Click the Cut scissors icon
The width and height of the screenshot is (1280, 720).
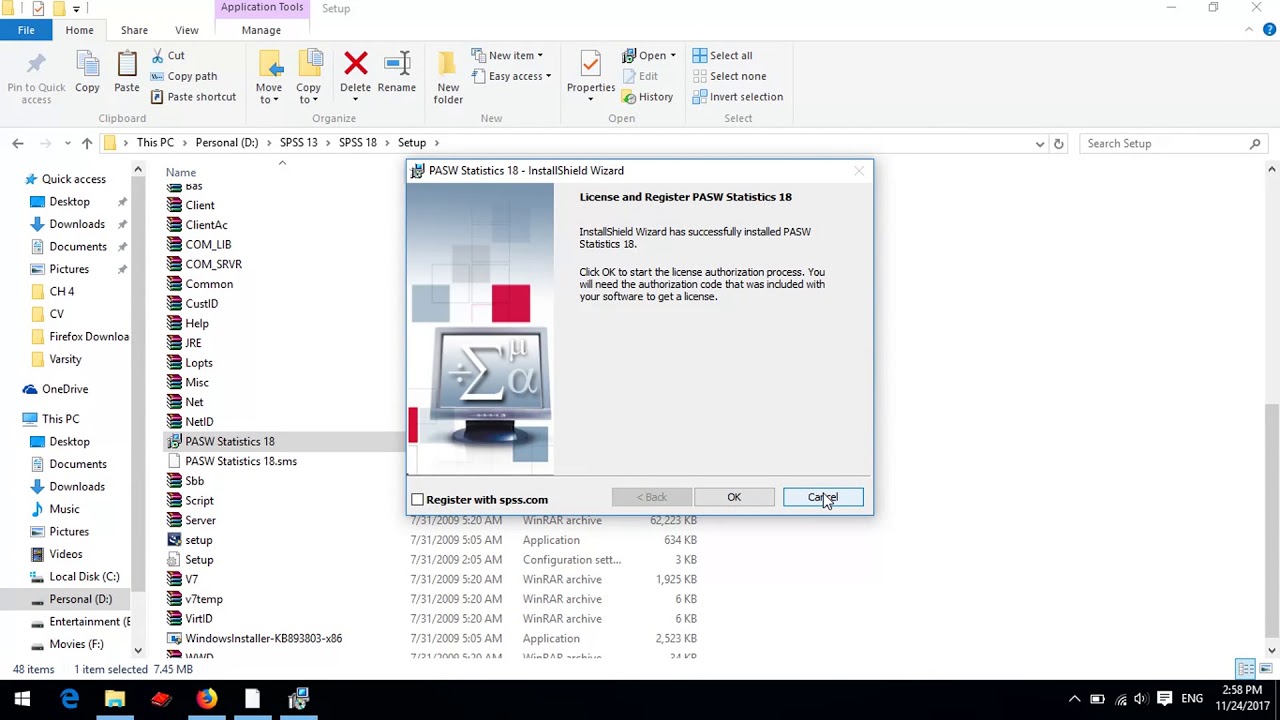click(158, 56)
